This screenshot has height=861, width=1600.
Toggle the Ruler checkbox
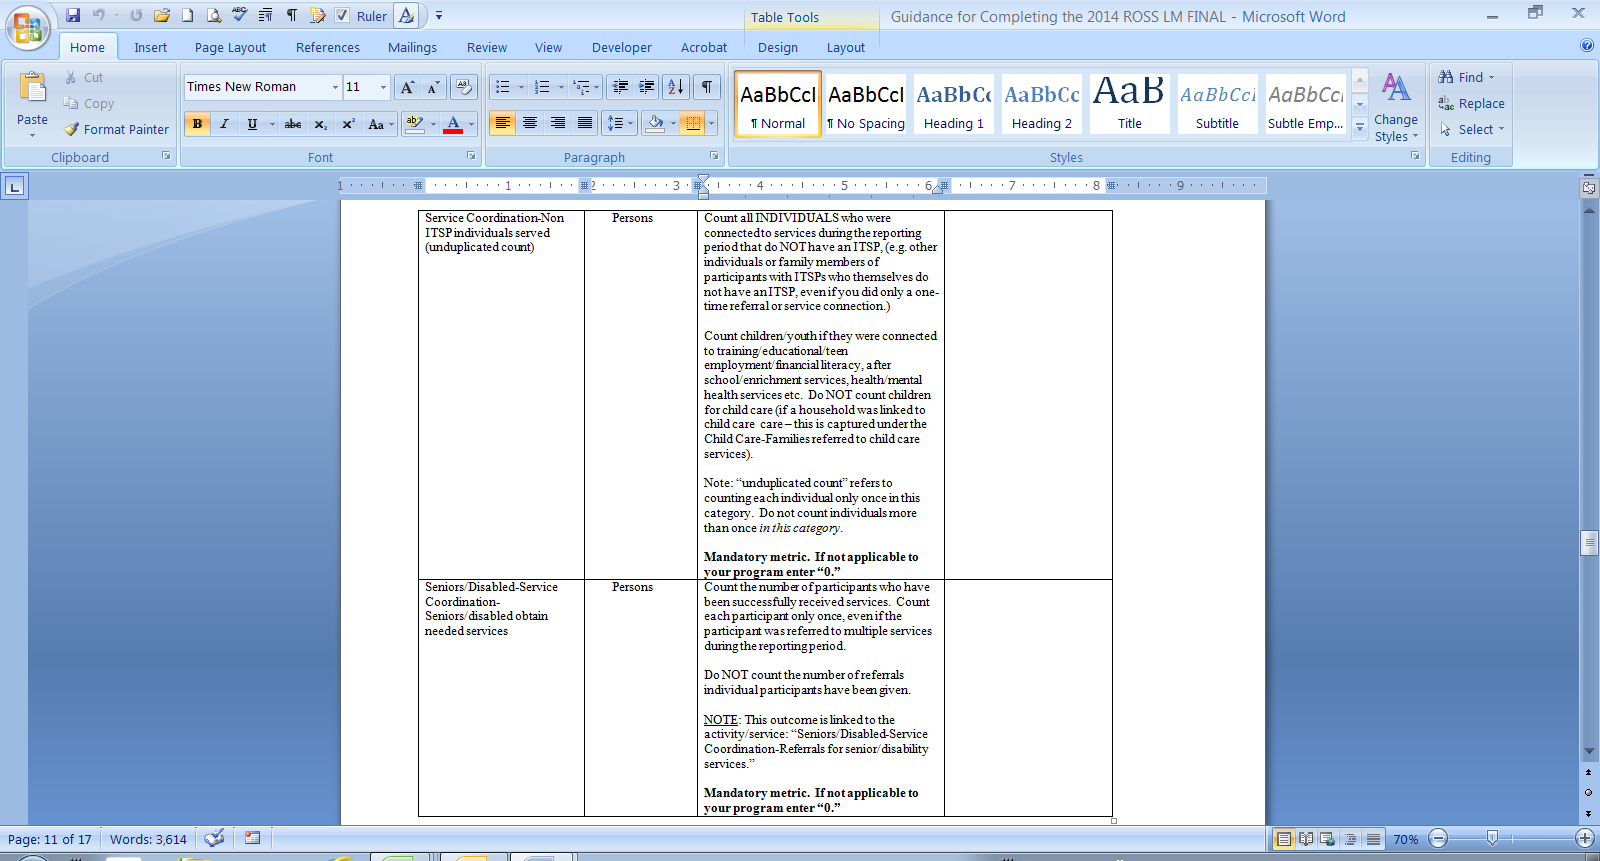pyautogui.click(x=342, y=15)
